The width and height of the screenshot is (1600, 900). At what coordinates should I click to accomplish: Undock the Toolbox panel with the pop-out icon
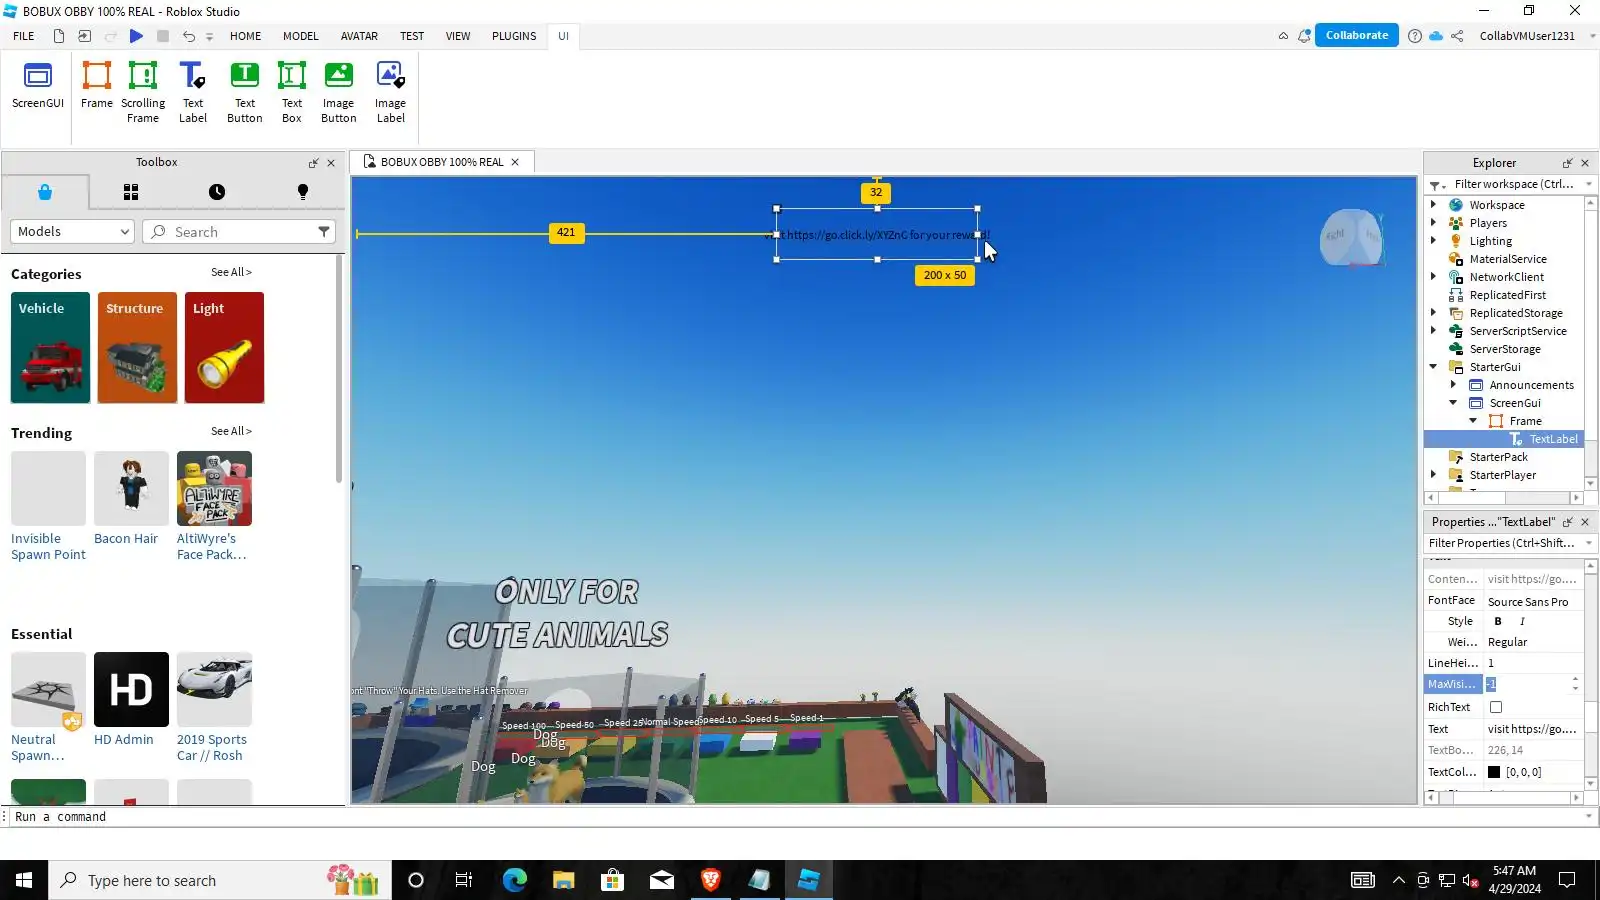[x=313, y=163]
